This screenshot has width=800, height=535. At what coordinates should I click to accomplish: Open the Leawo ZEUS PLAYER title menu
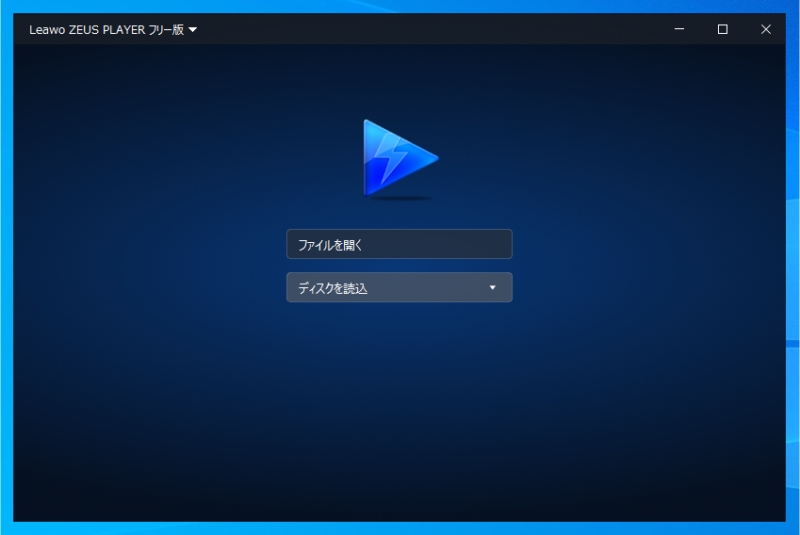pos(113,30)
